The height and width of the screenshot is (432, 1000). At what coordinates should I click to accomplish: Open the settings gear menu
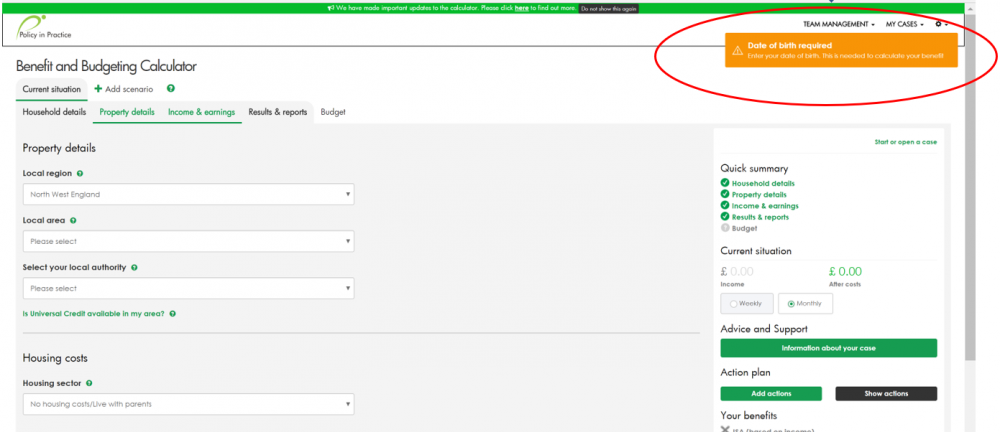(x=939, y=24)
